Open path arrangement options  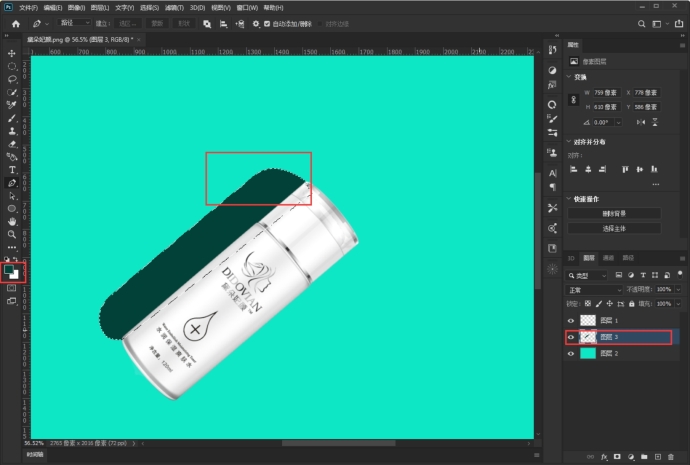coord(240,24)
